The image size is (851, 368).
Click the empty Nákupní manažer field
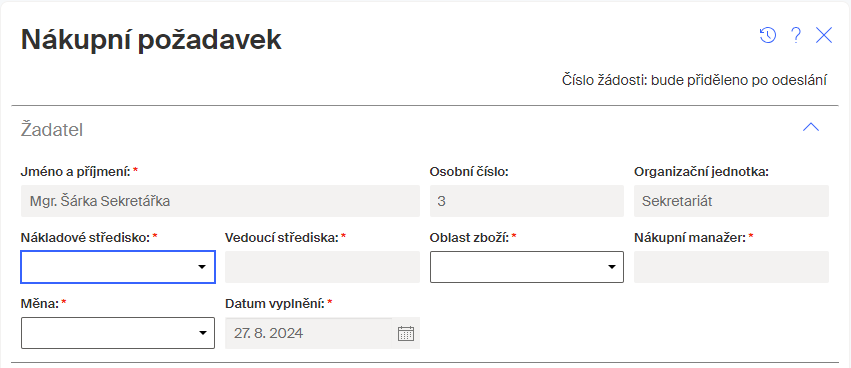point(731,267)
